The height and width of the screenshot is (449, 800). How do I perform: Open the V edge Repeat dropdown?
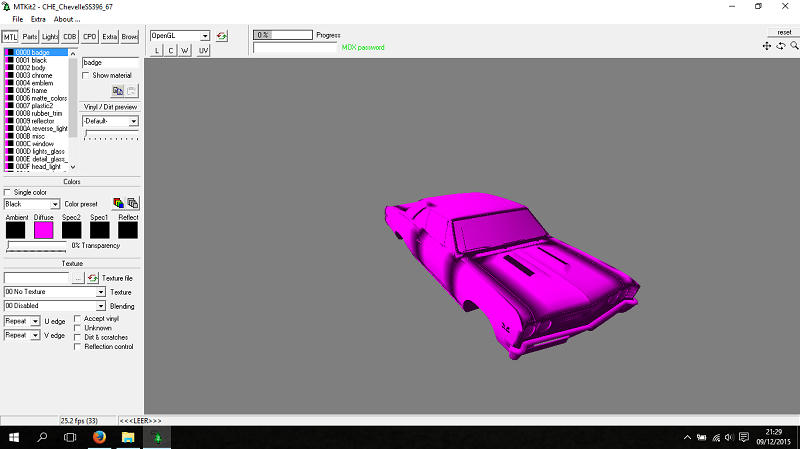(x=35, y=335)
